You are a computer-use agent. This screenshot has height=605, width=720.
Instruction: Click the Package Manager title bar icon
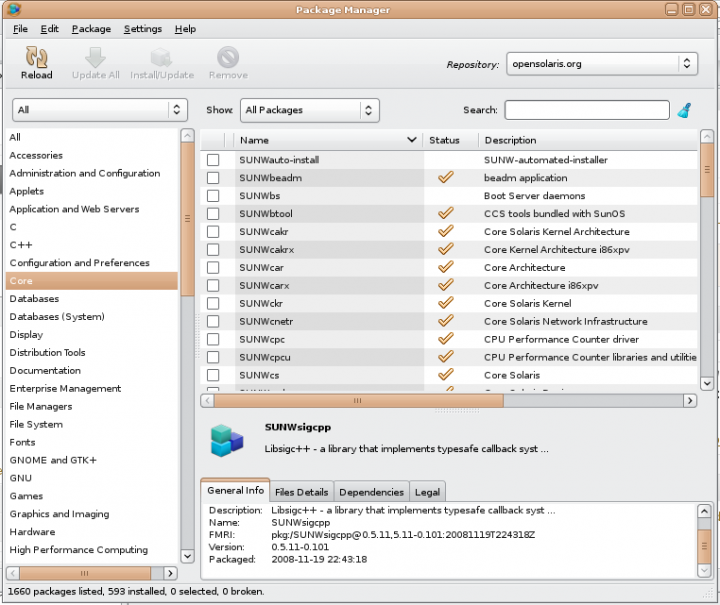14,9
